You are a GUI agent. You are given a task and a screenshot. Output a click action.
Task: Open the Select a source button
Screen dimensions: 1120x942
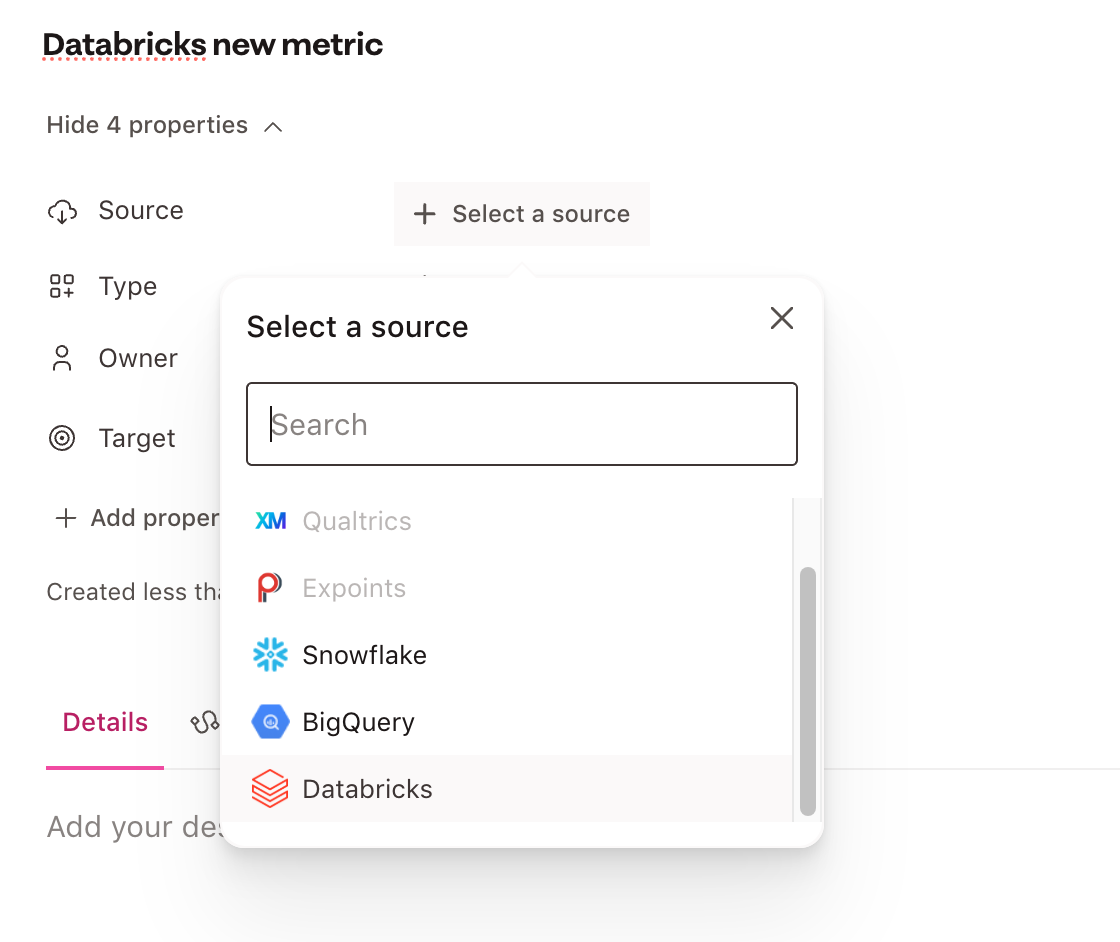tap(522, 214)
